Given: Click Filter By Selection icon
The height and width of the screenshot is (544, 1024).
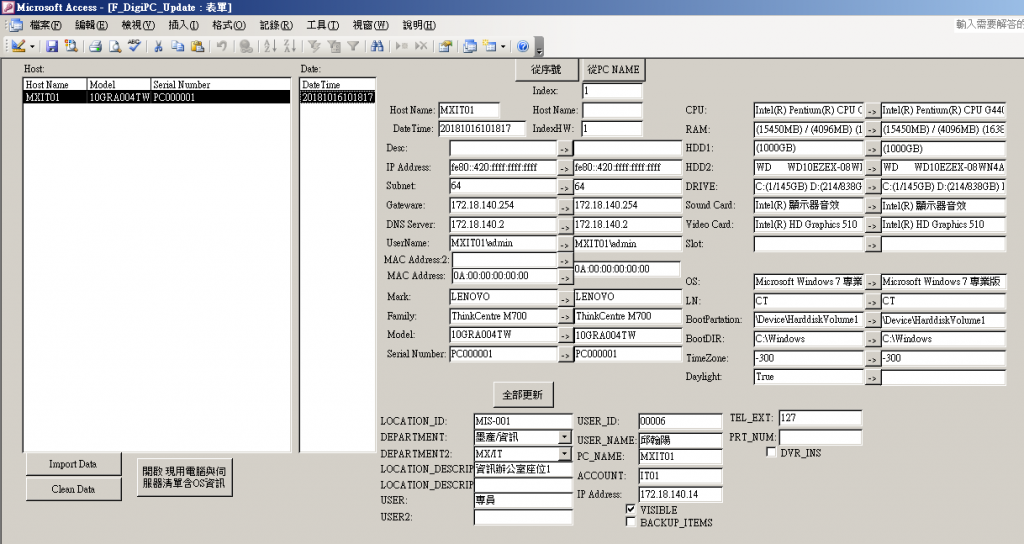Looking at the screenshot, I should pyautogui.click(x=314, y=46).
